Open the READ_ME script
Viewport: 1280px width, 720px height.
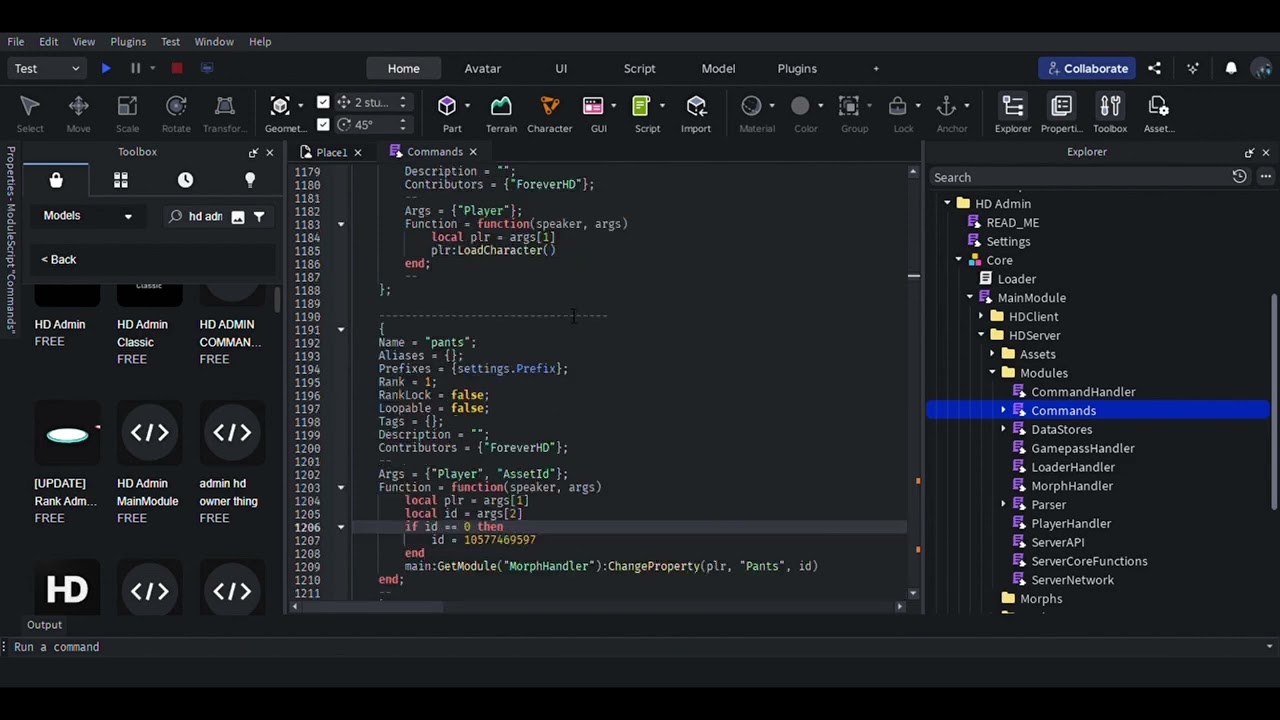pyautogui.click(x=1012, y=223)
